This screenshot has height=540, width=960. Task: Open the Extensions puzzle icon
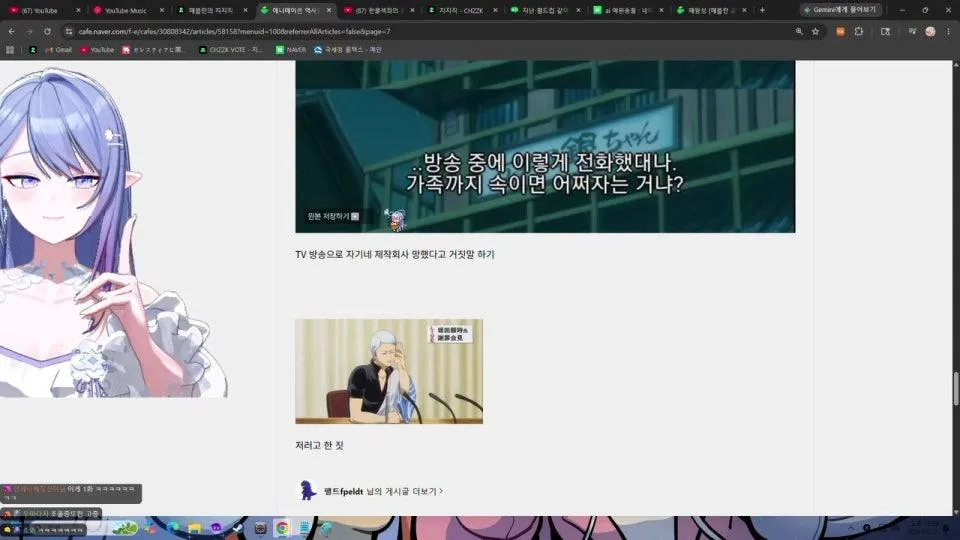[x=858, y=31]
